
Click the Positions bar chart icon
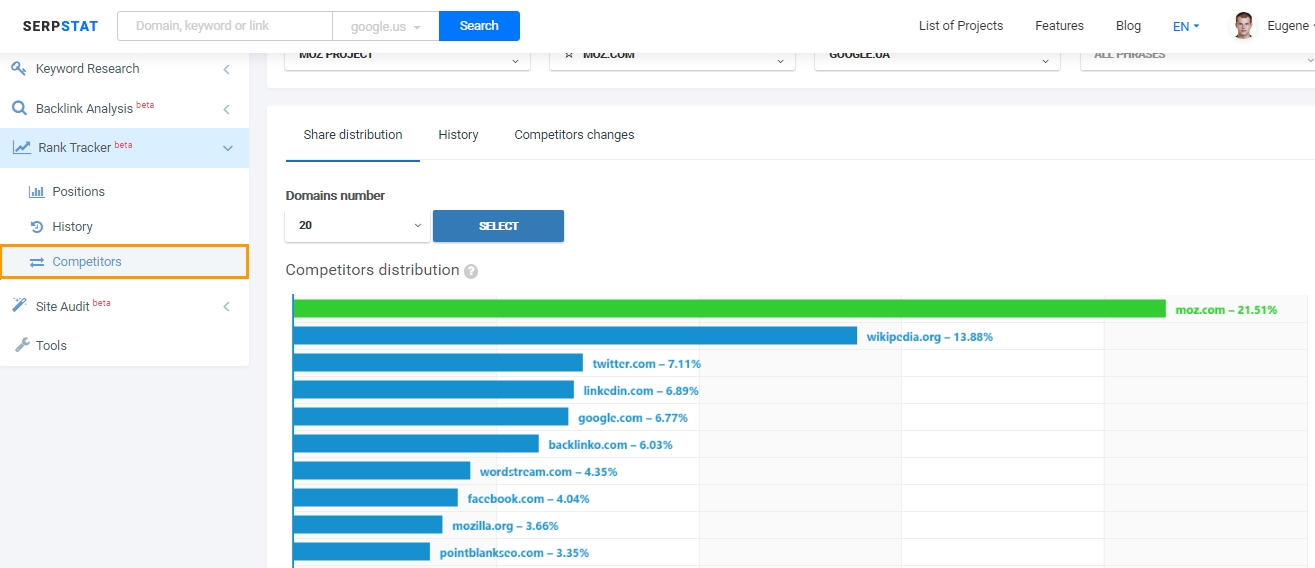[37, 191]
